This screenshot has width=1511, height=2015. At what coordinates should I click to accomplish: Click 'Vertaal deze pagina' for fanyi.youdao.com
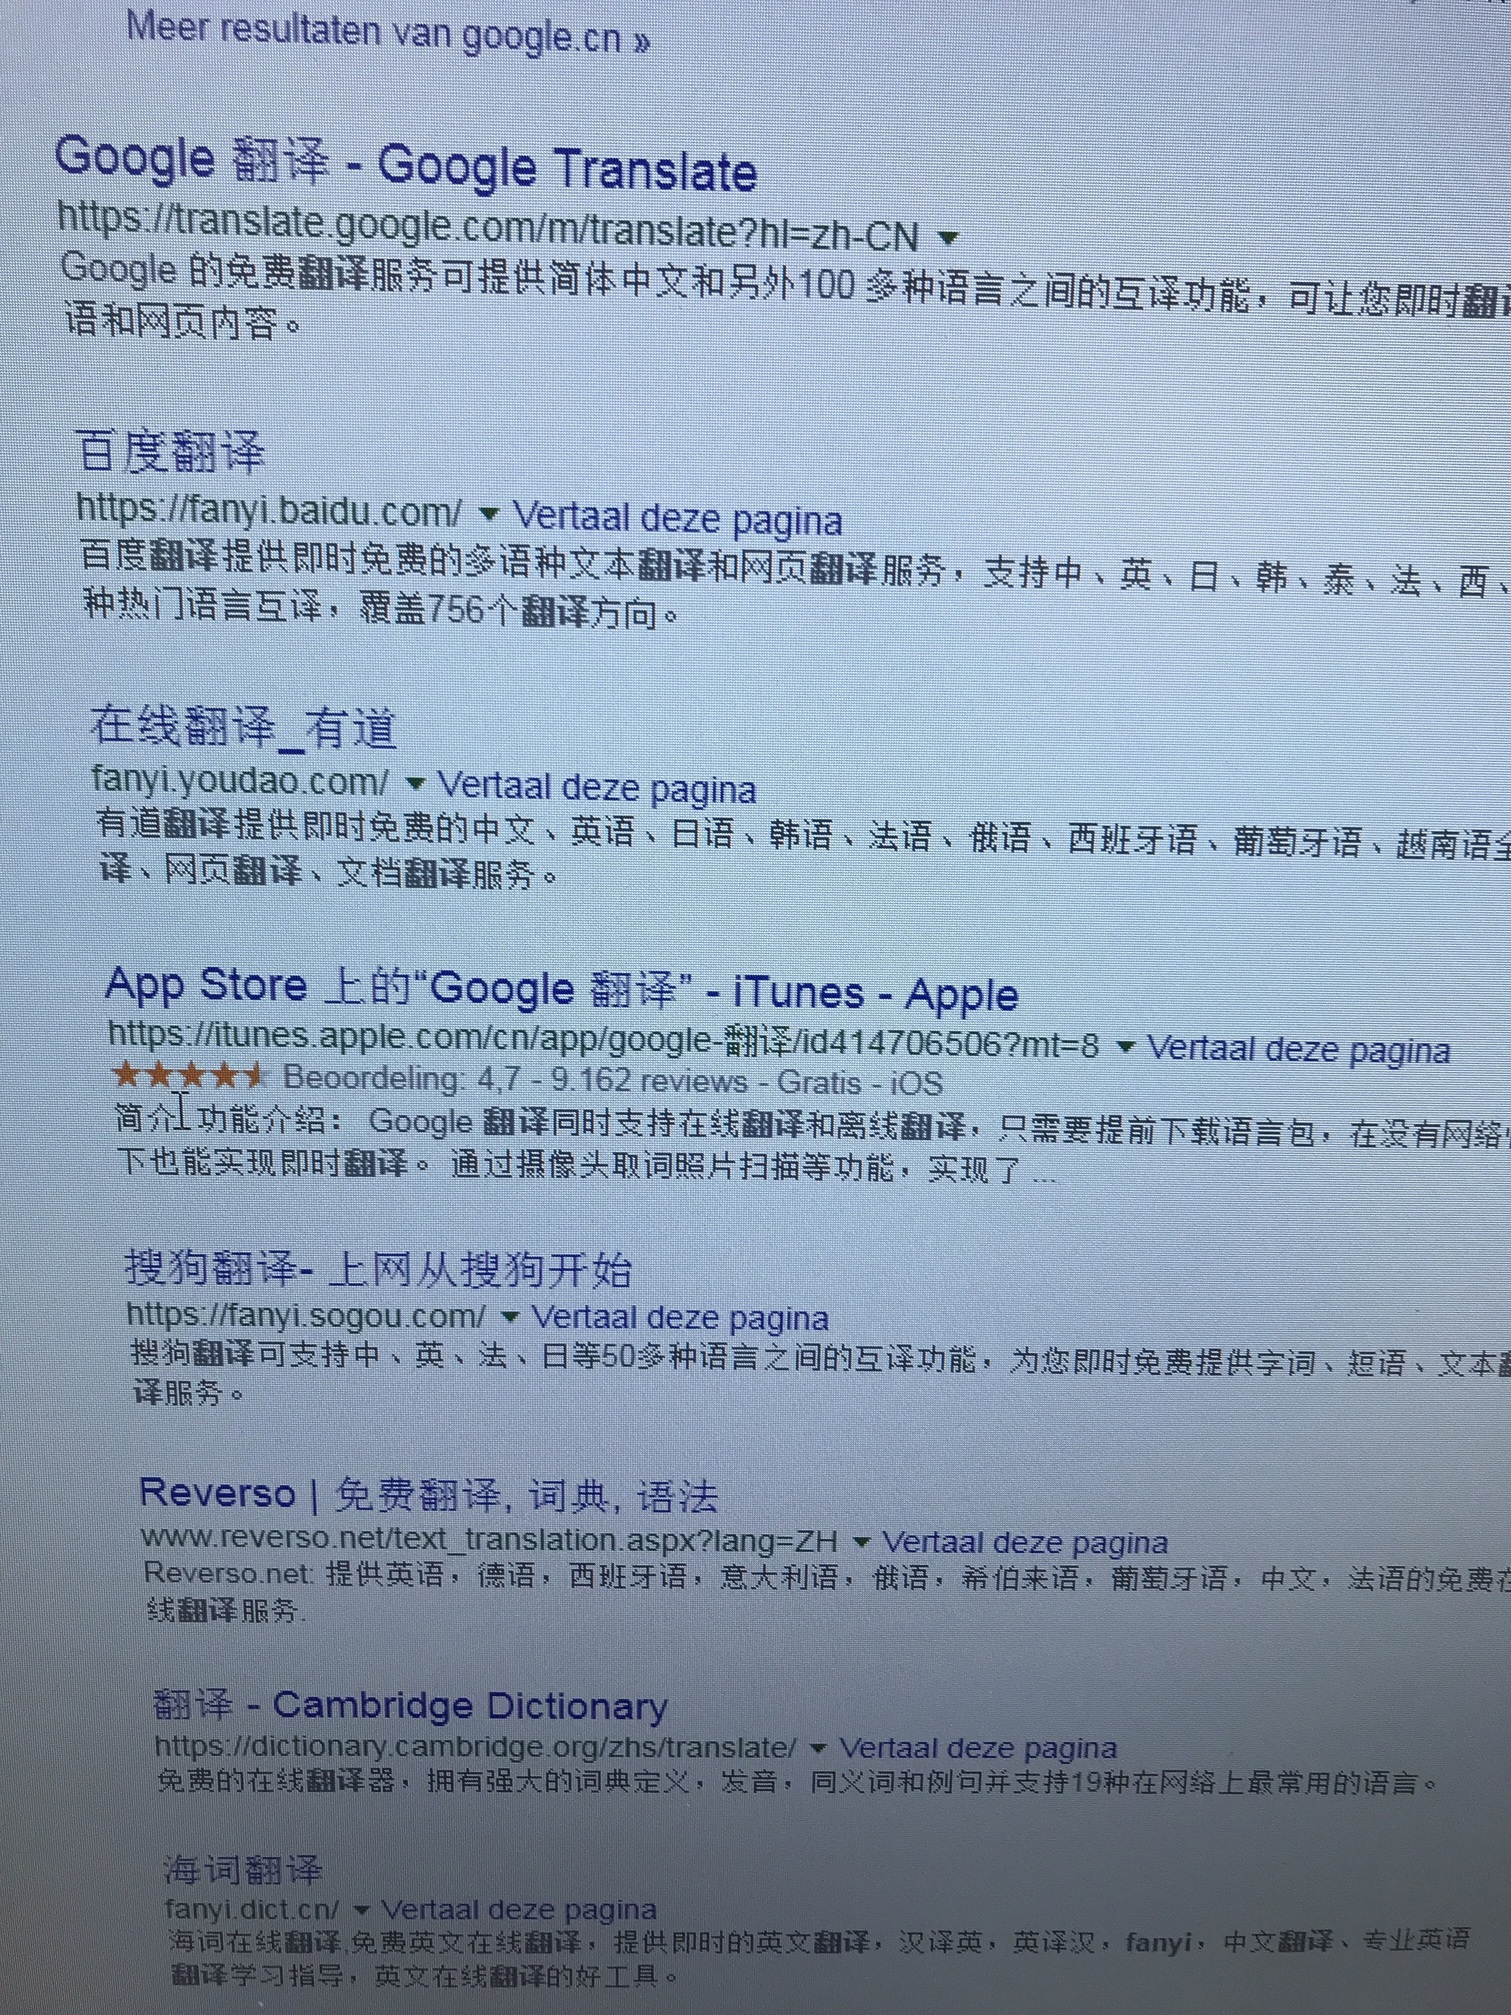597,788
